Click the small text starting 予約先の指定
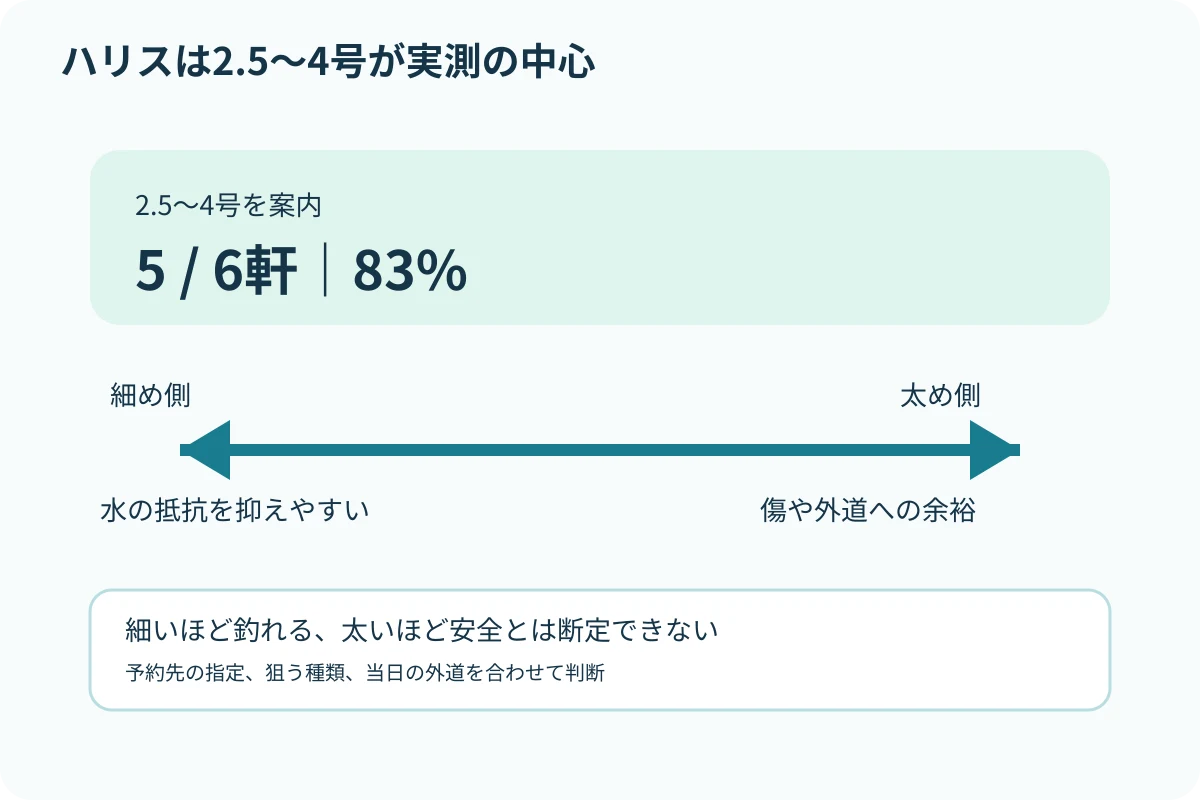The height and width of the screenshot is (800, 1200). tap(365, 672)
